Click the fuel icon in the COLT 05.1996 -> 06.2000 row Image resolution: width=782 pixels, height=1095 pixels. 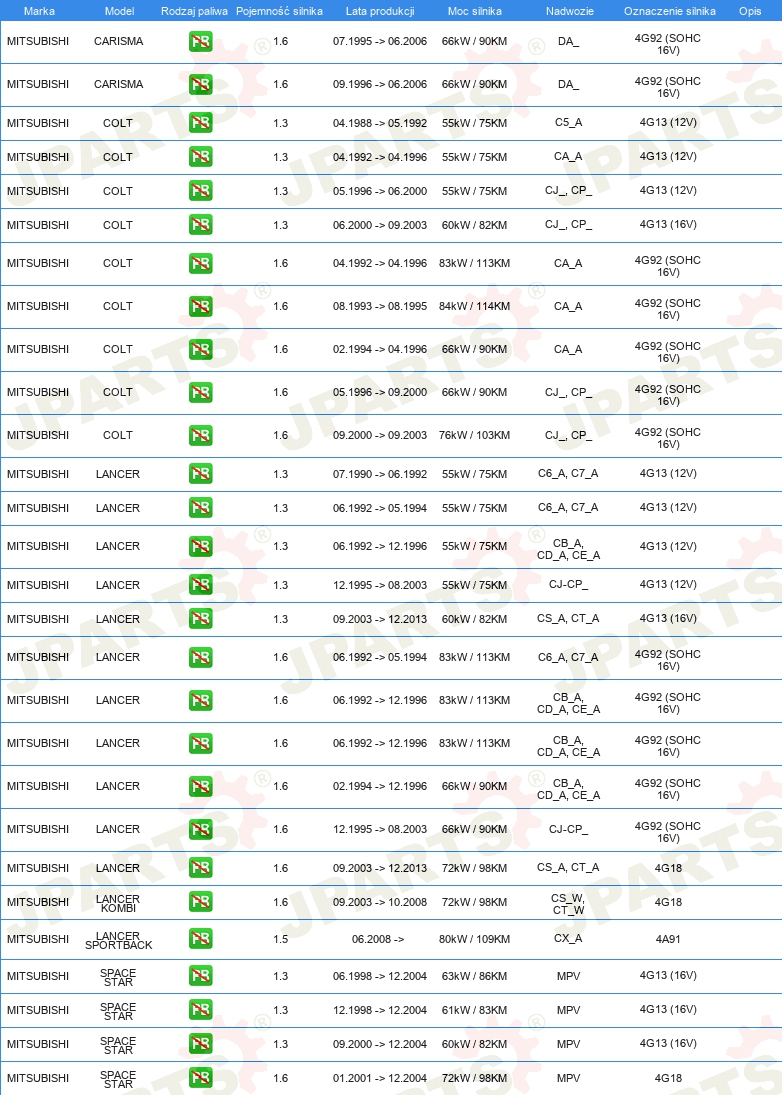click(200, 191)
